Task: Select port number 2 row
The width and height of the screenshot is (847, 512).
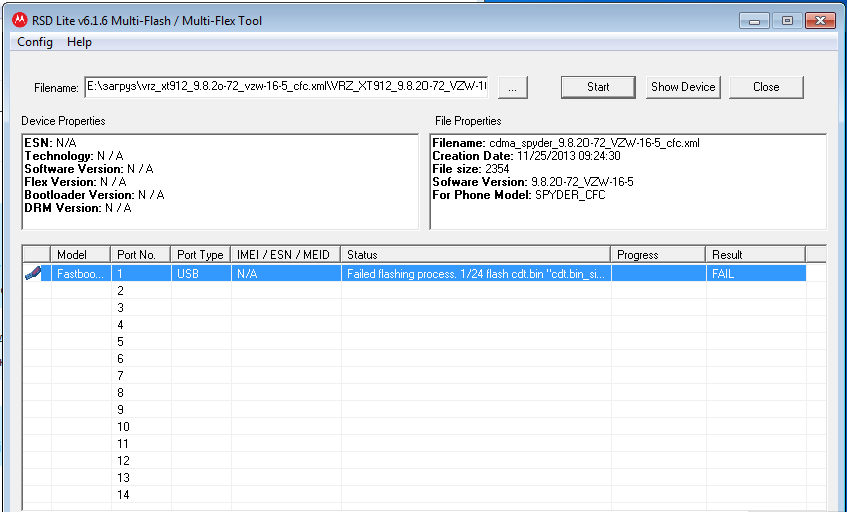Action: [424, 291]
